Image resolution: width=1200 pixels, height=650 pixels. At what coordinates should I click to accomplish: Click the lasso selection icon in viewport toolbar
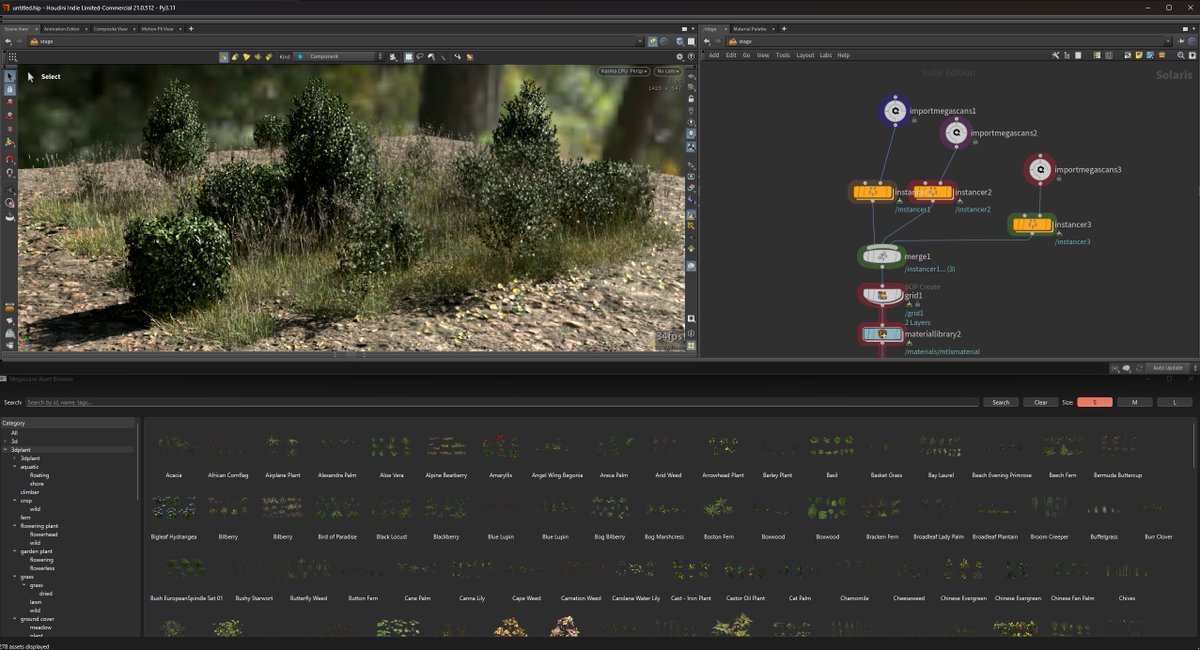tap(420, 56)
